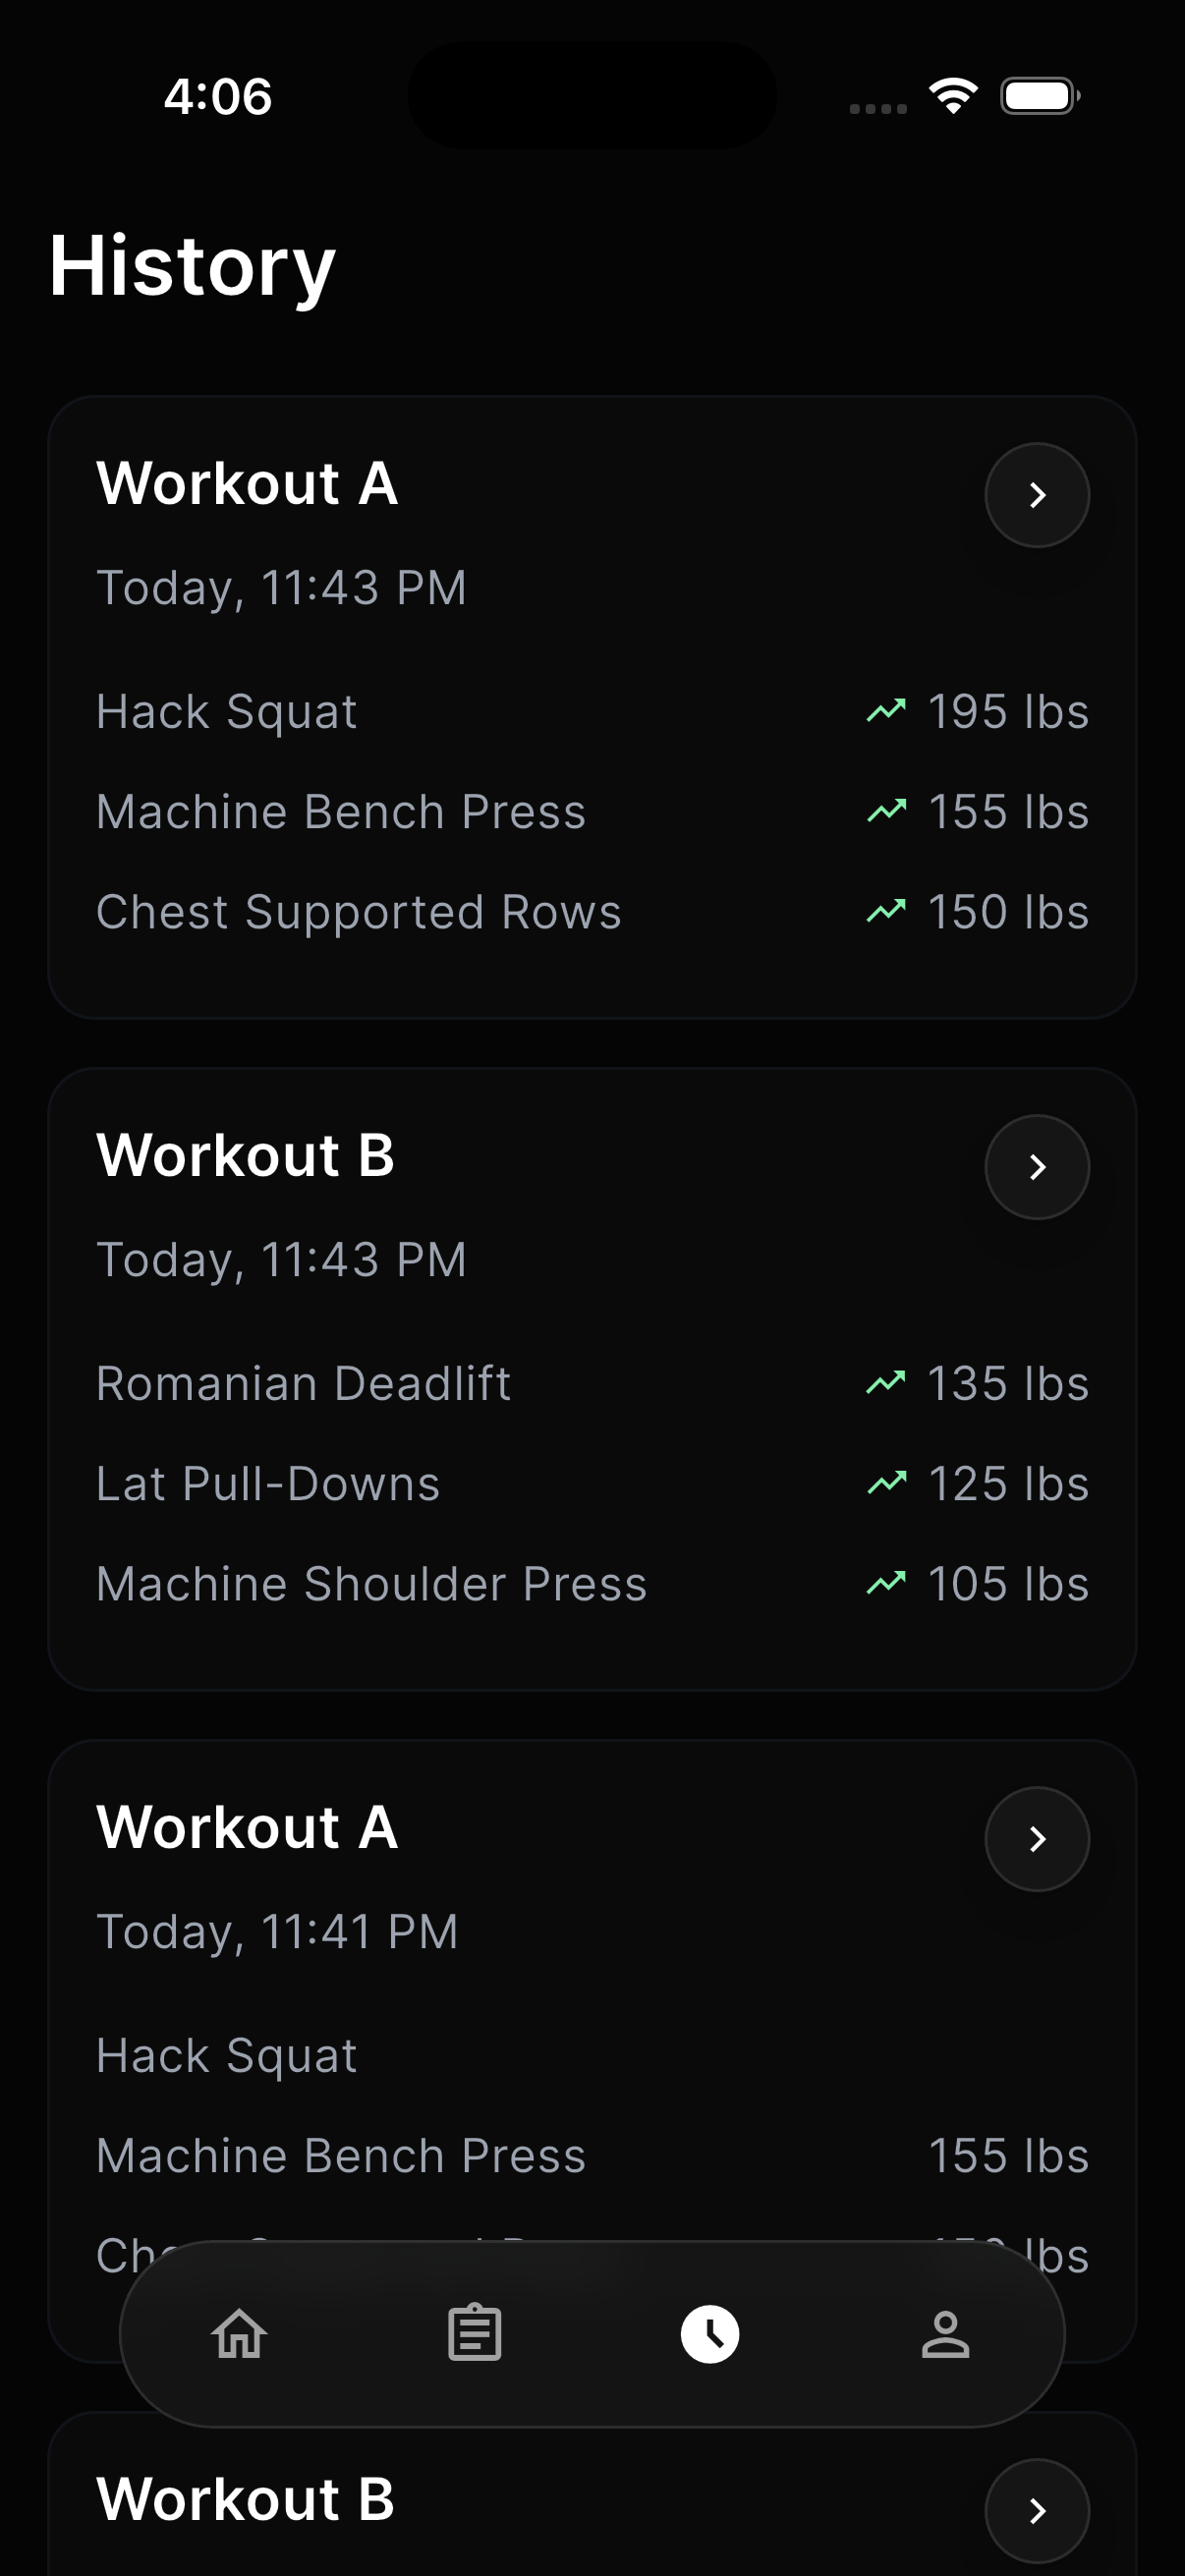Expand the Workout A 11:41 PM chevron

(x=1037, y=1839)
